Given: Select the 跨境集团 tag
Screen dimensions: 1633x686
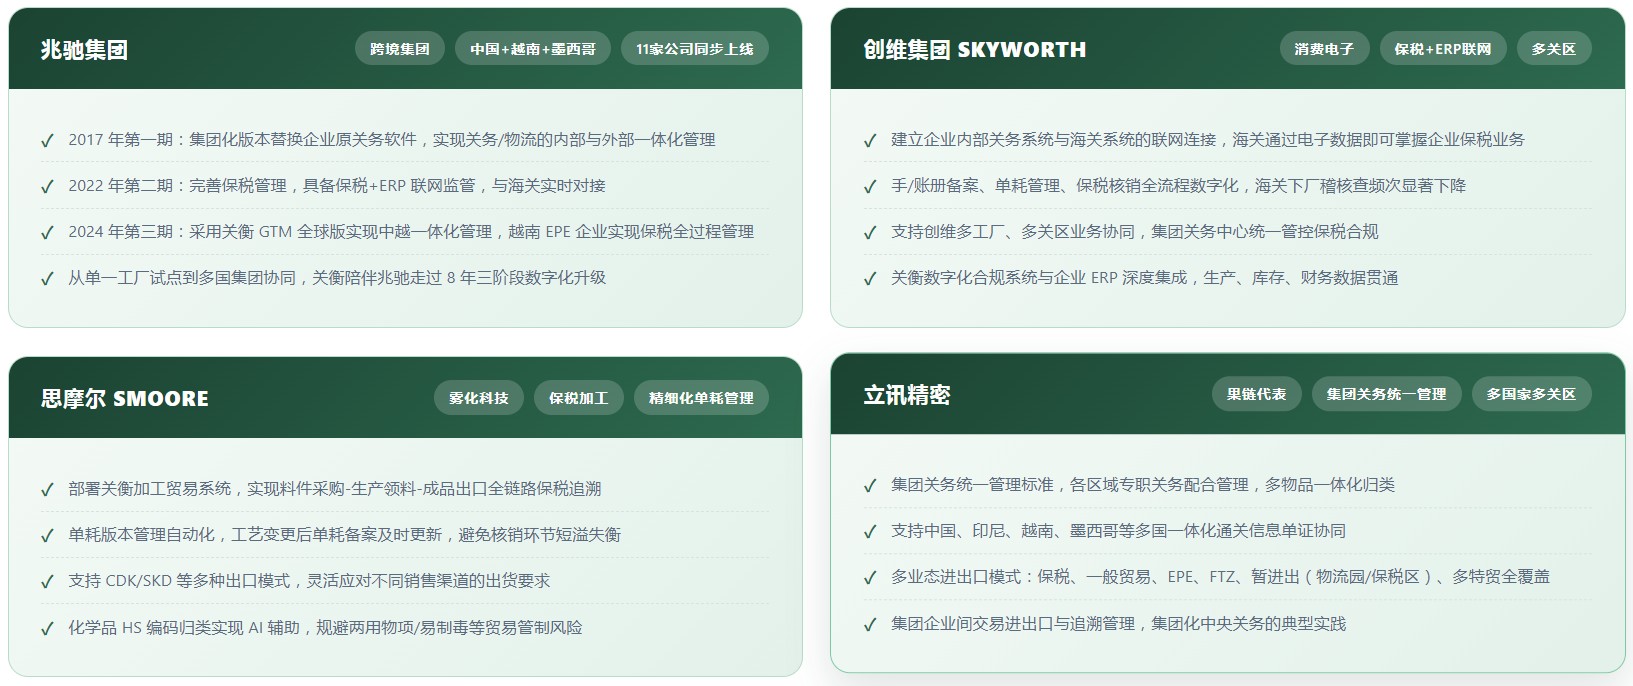Looking at the screenshot, I should [x=400, y=49].
